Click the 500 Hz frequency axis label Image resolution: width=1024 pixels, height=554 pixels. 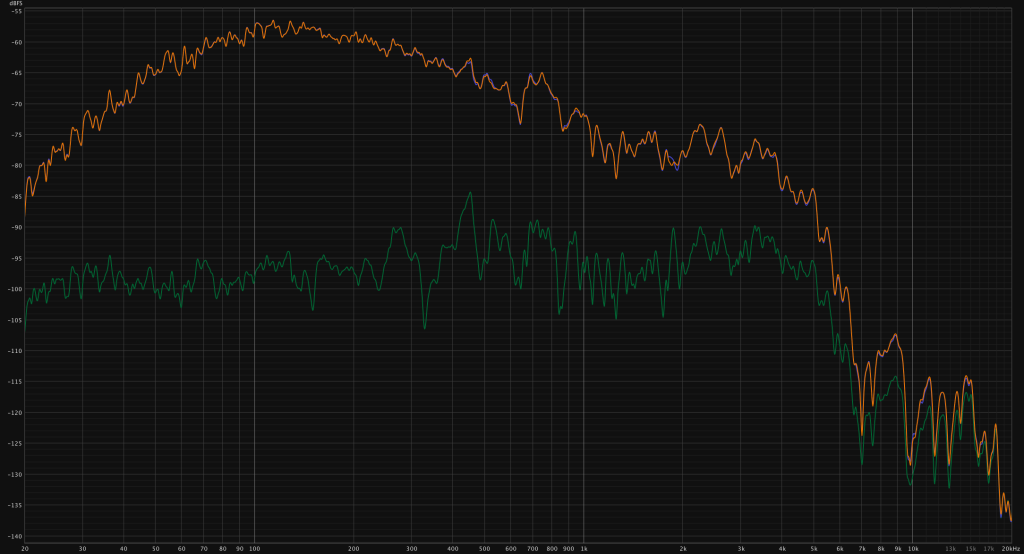tap(484, 548)
